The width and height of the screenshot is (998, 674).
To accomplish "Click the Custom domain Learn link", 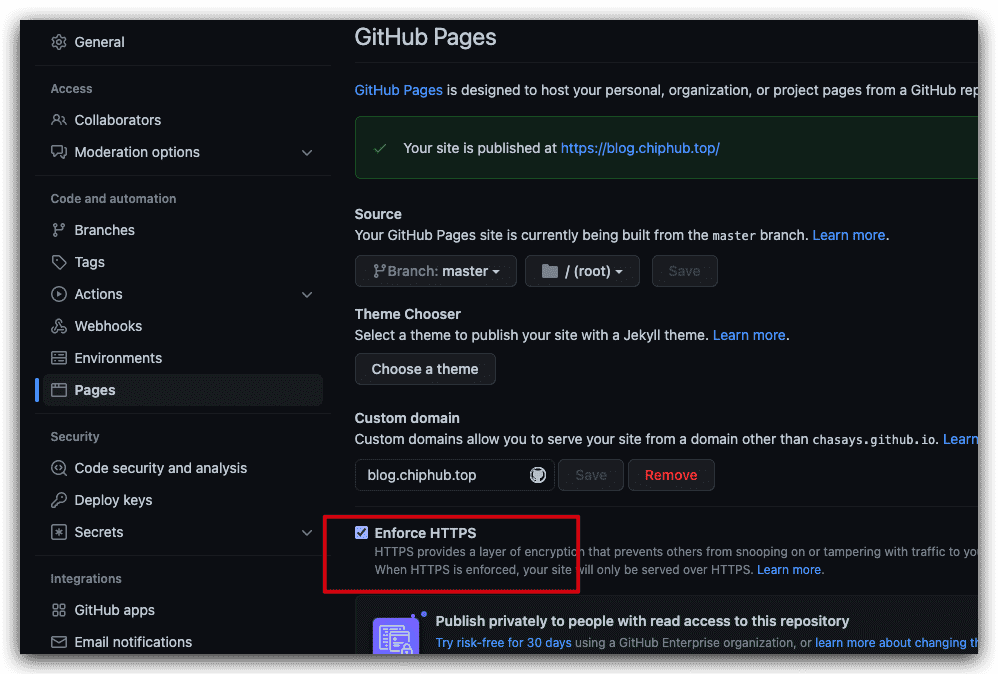I will tap(960, 439).
